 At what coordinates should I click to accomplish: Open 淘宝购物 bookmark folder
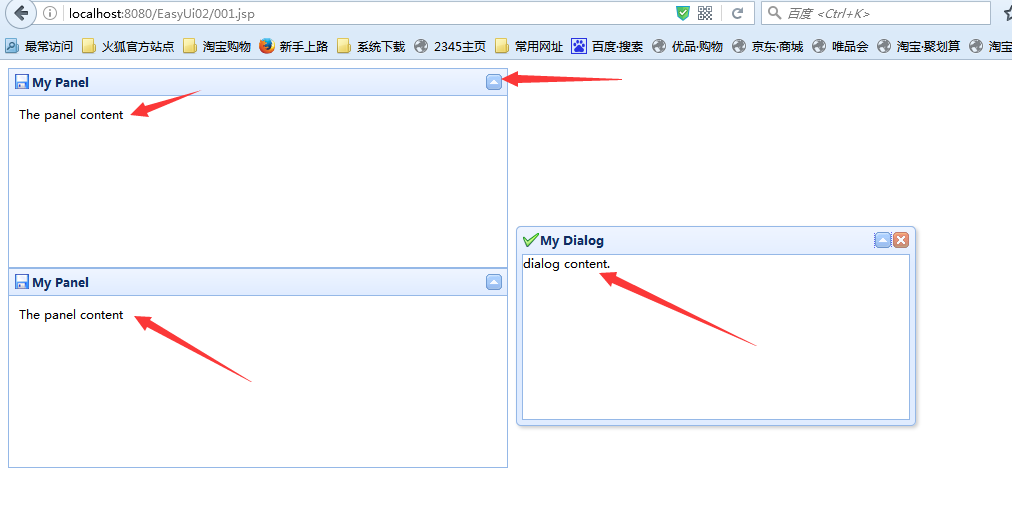click(217, 46)
